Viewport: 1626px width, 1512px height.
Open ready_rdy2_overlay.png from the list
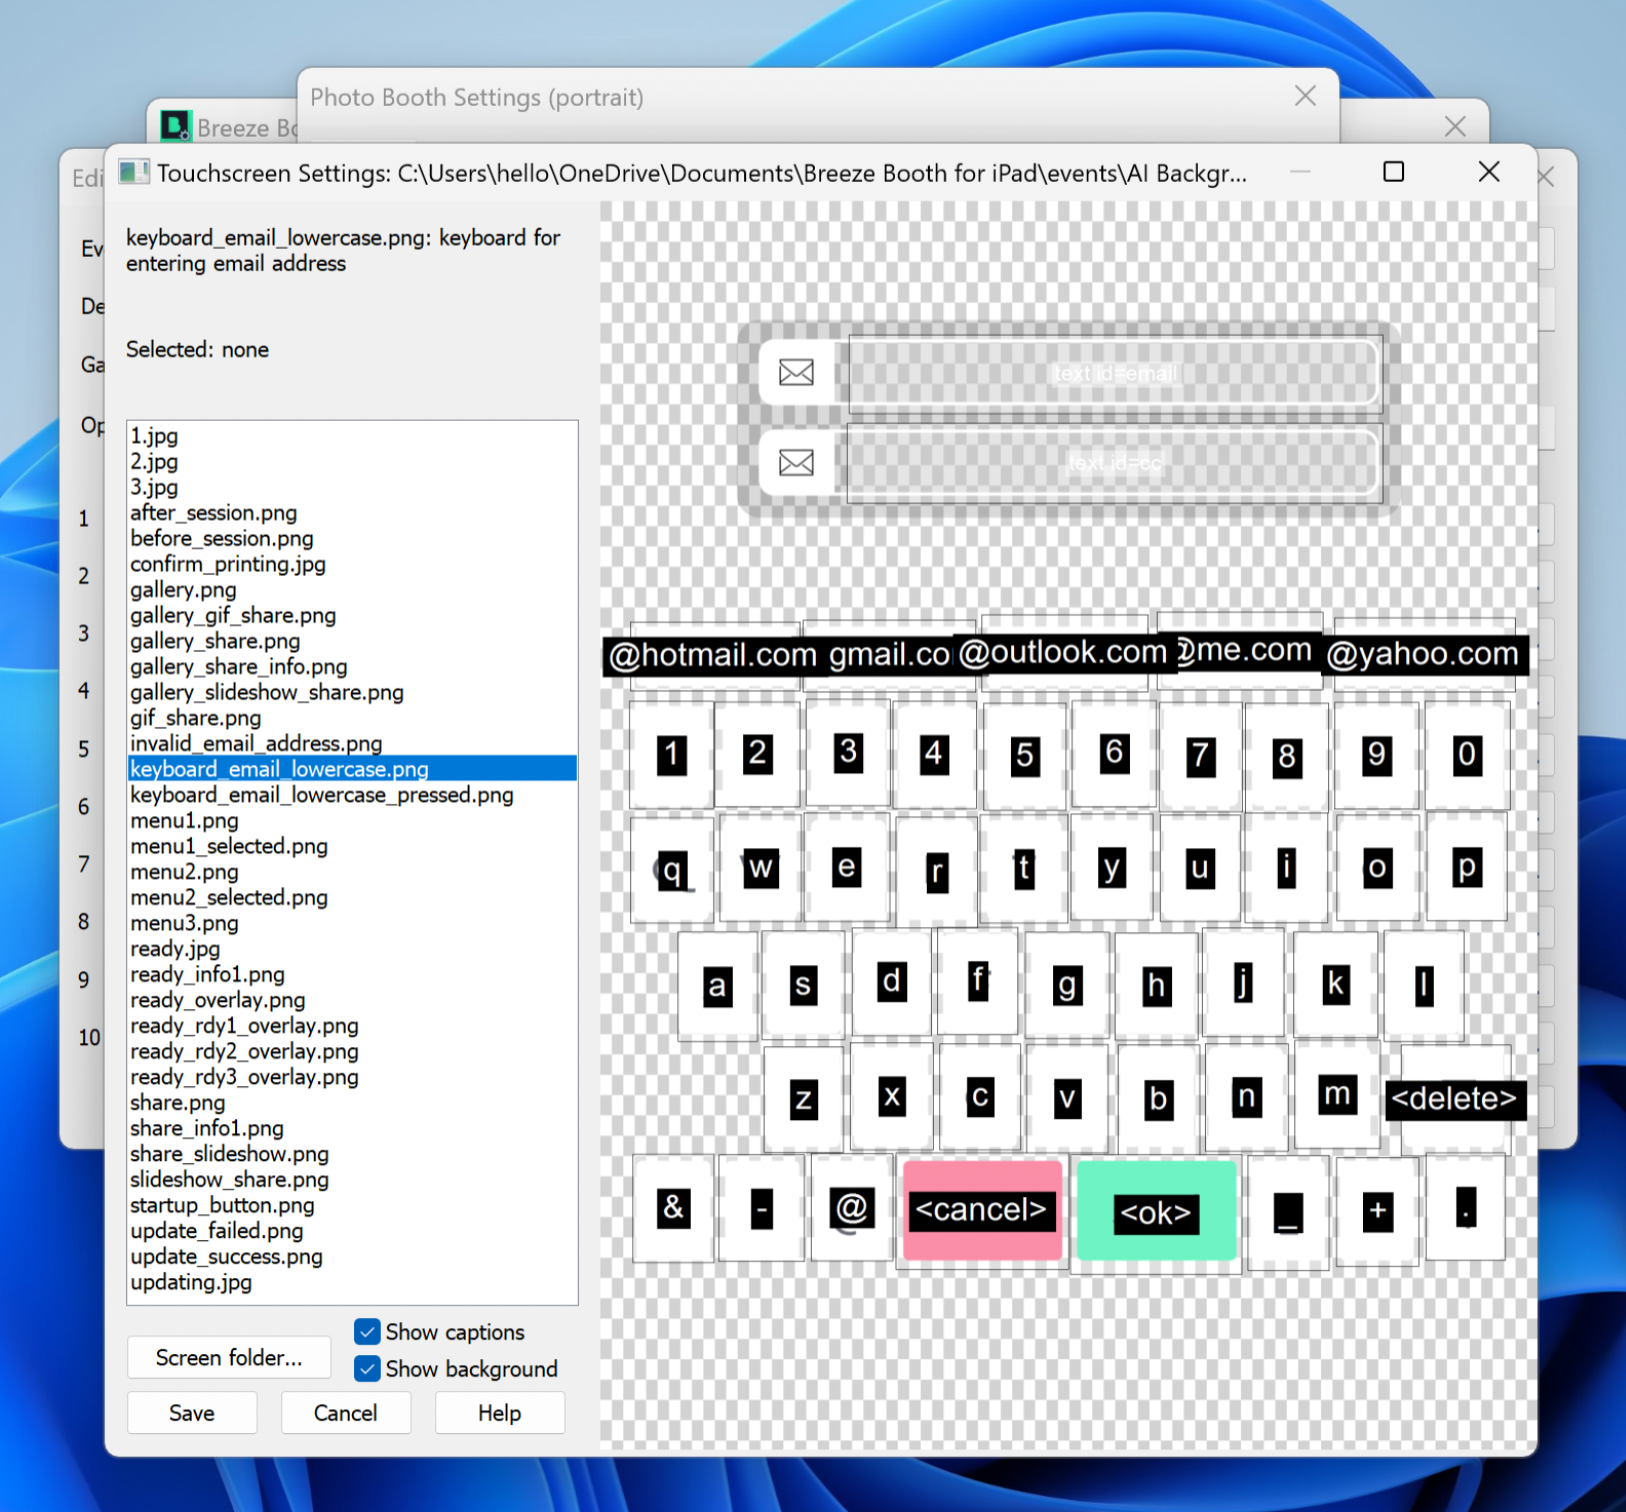(244, 1052)
